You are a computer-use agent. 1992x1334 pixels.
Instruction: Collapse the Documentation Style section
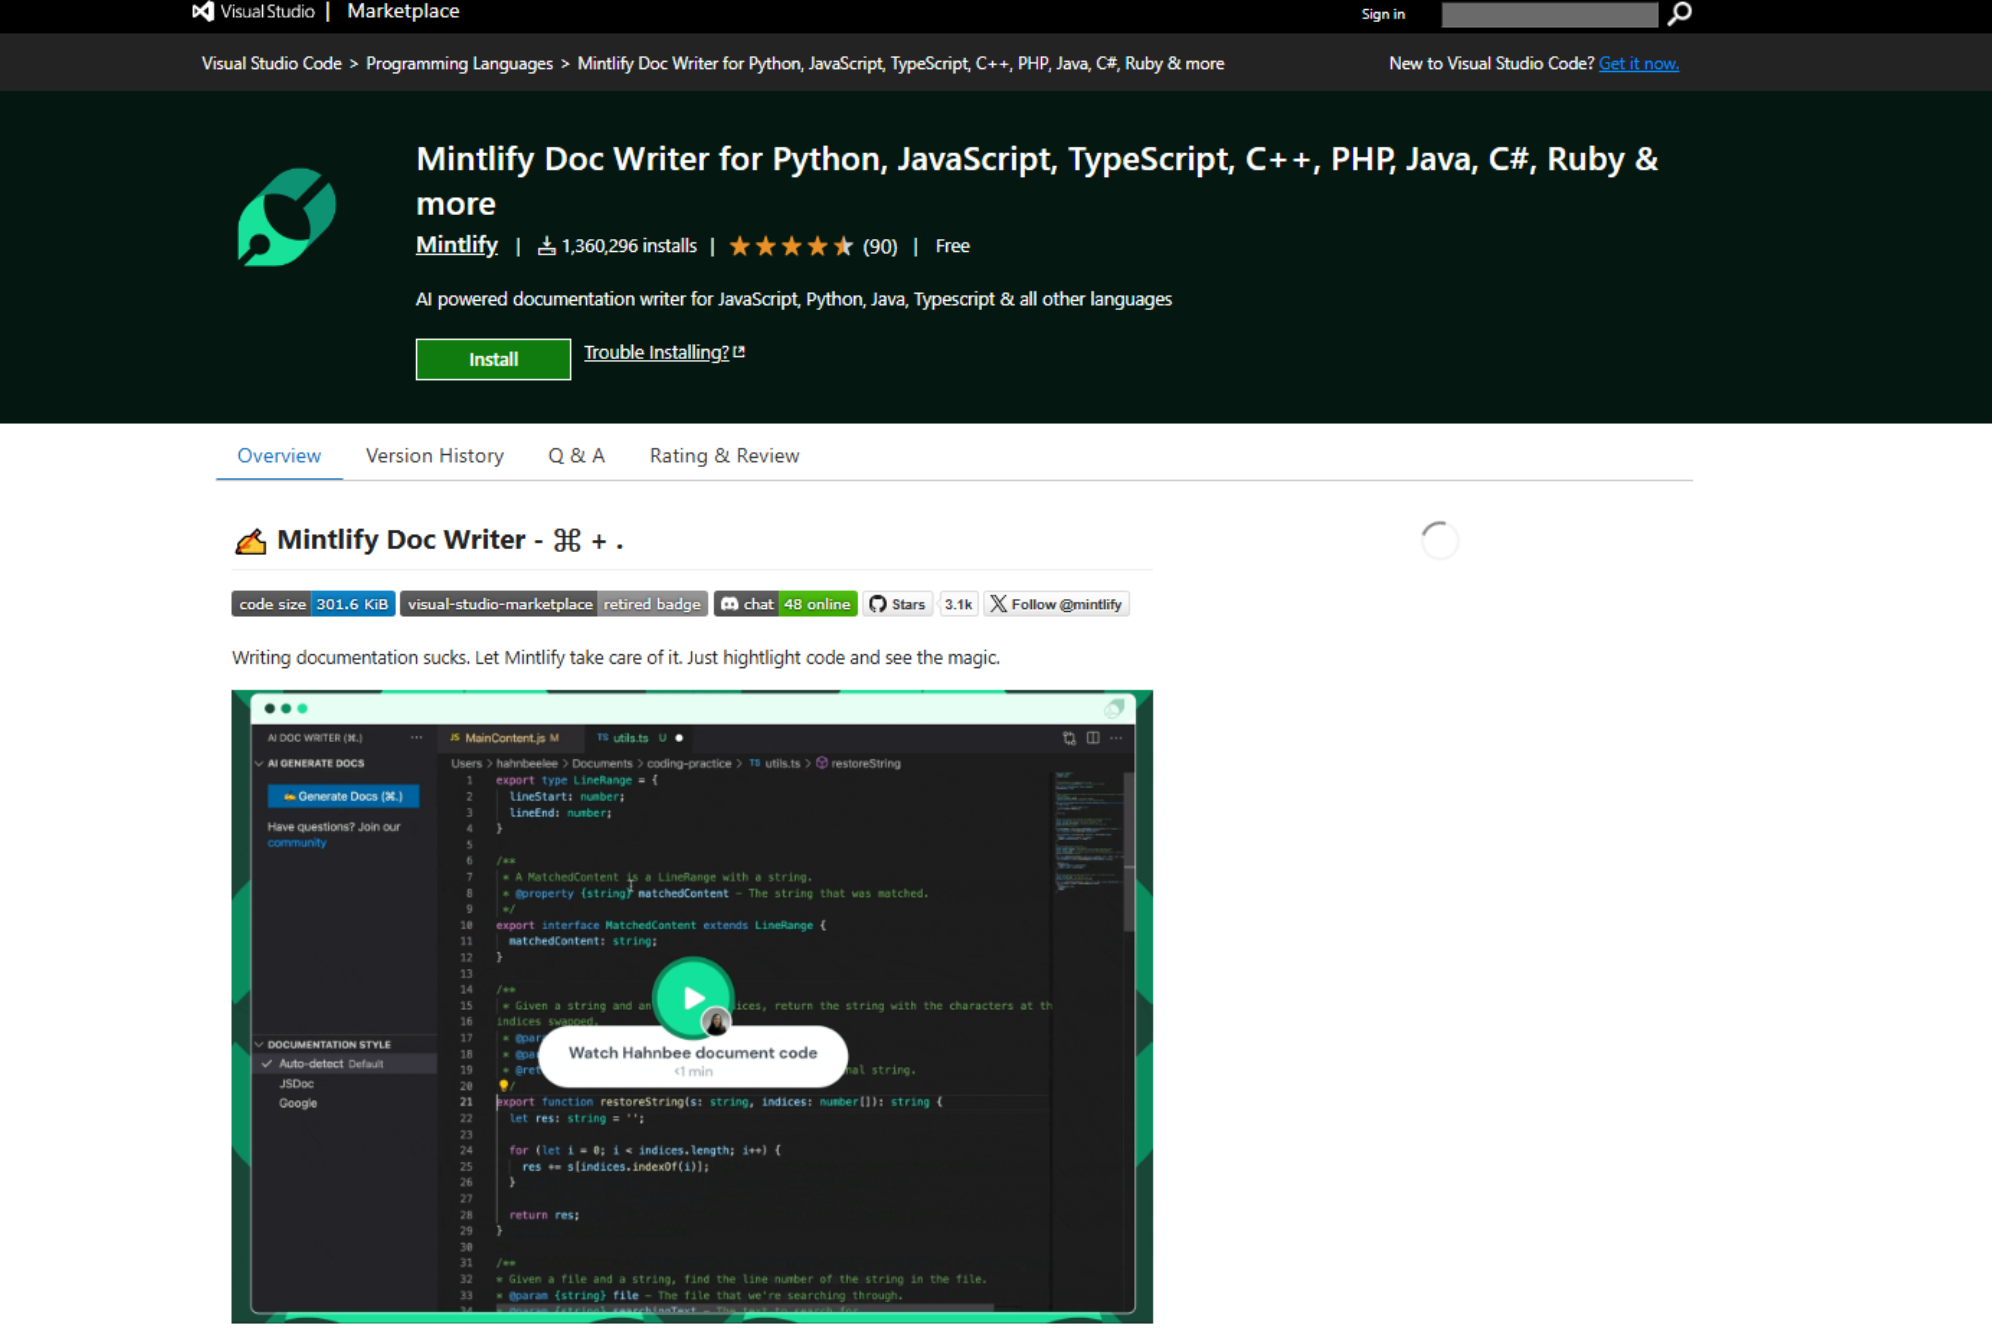pos(260,1044)
